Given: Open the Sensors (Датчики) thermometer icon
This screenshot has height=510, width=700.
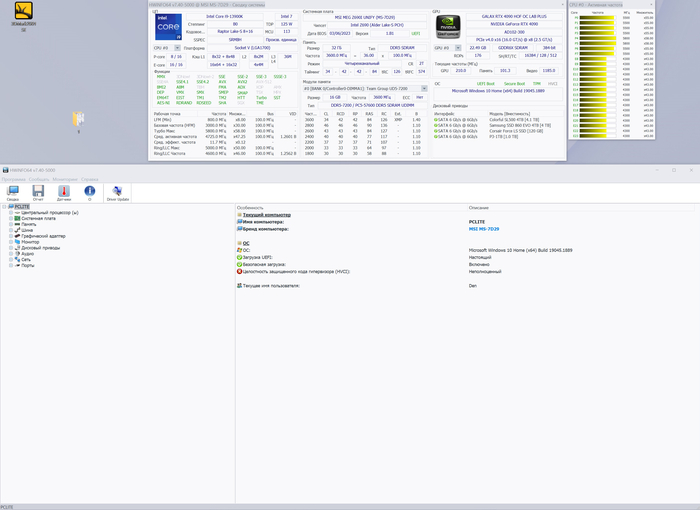Looking at the screenshot, I should [x=65, y=192].
